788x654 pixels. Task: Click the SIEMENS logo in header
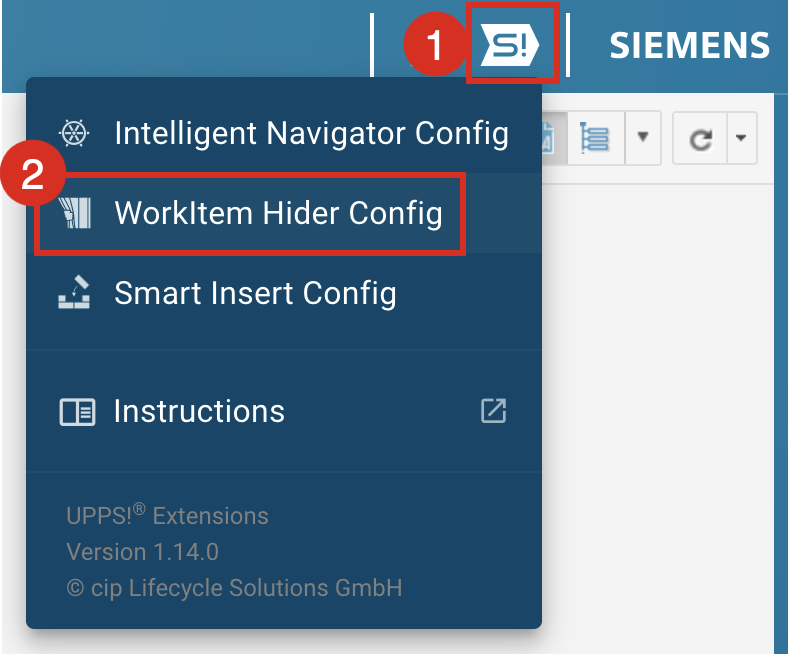689,45
